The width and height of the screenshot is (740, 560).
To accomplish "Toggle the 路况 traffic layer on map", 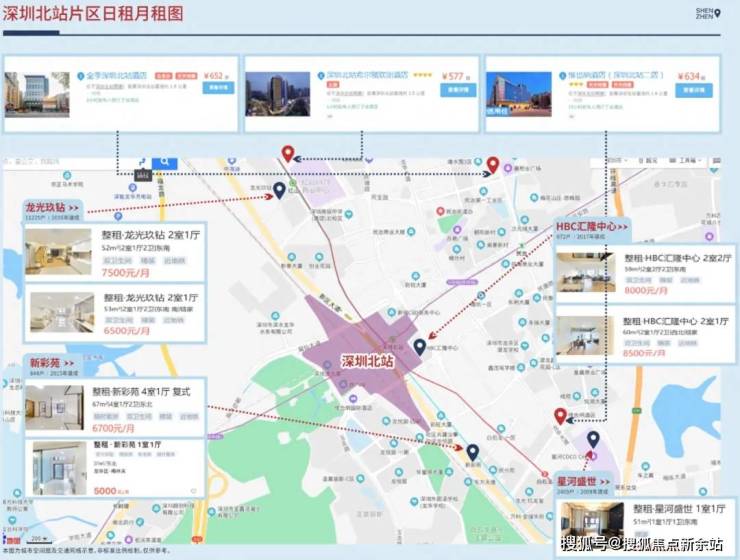I will click(648, 161).
